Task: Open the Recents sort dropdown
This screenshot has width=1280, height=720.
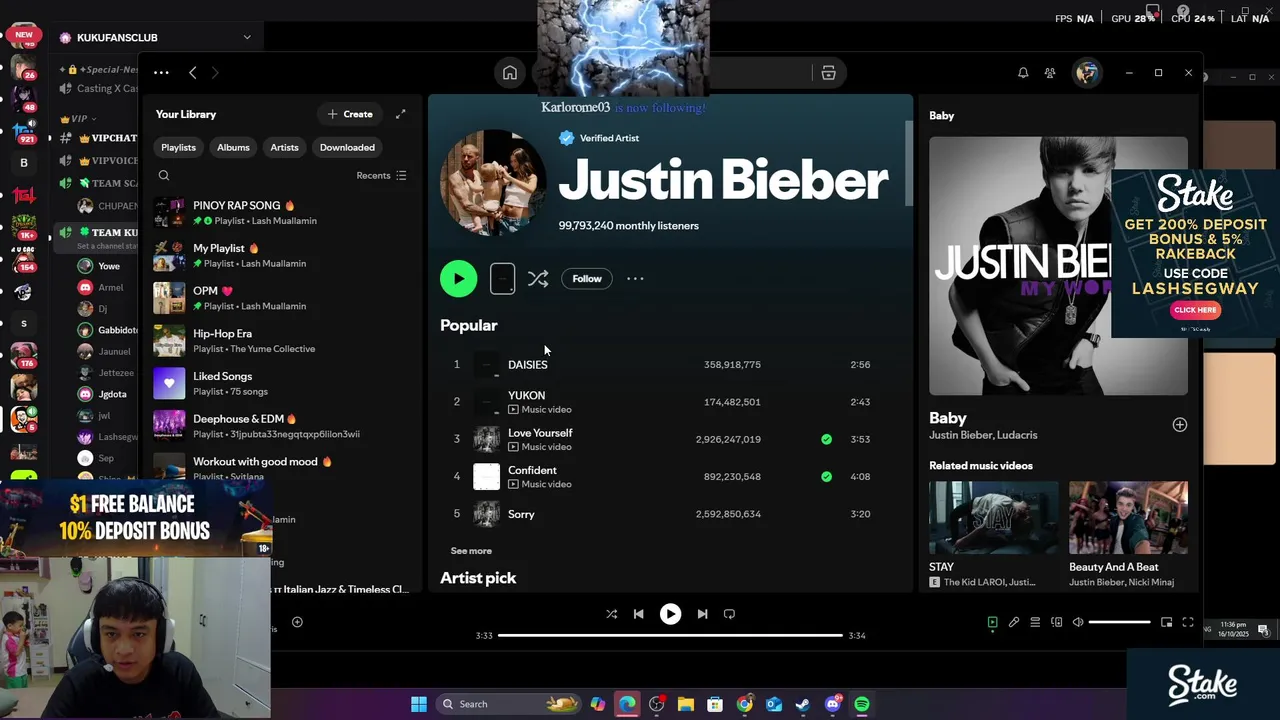Action: tap(381, 176)
